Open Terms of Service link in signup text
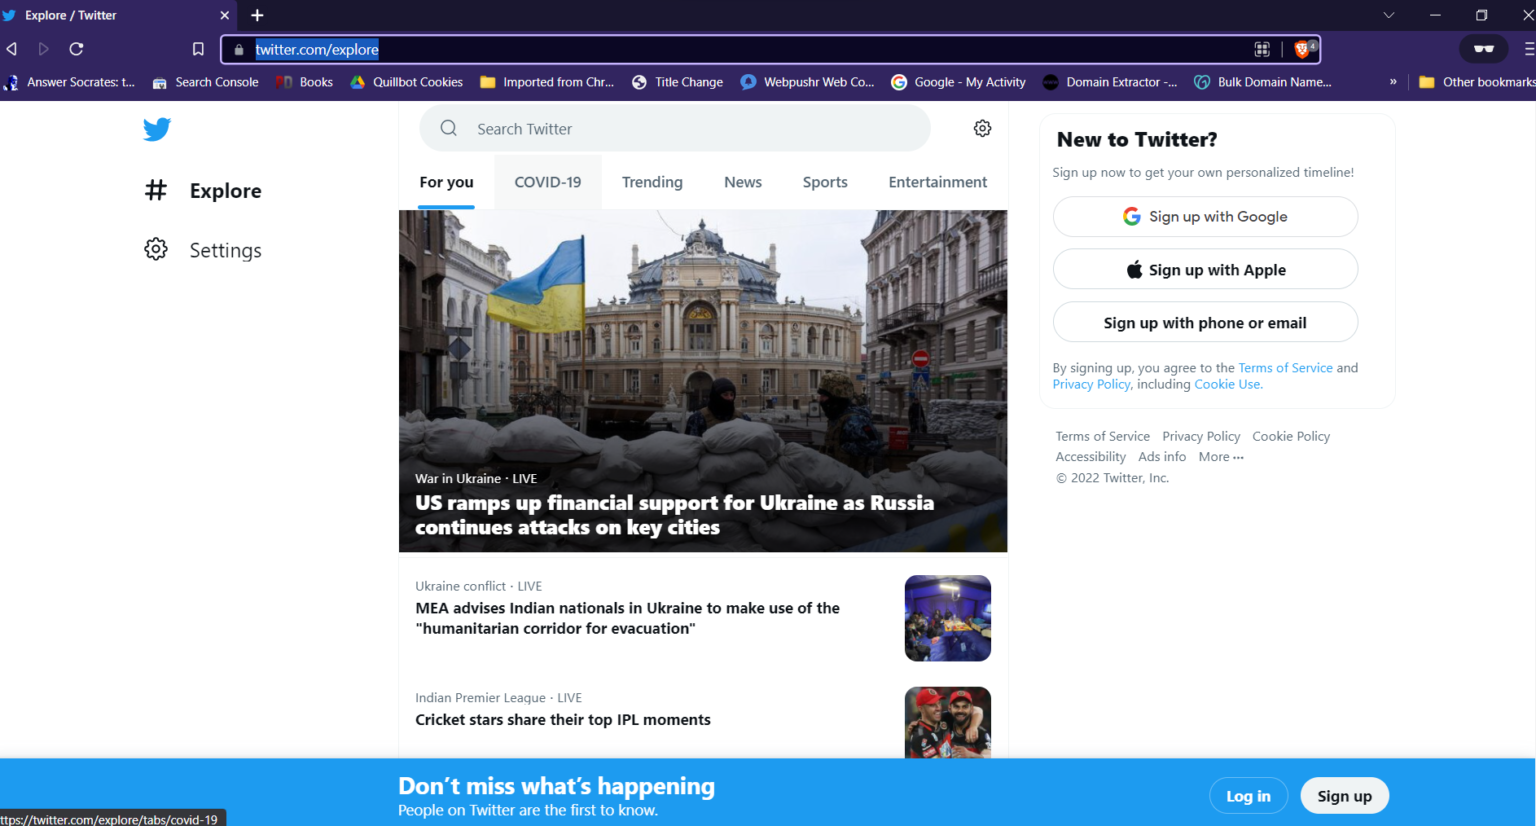Viewport: 1536px width, 826px height. [x=1285, y=368]
